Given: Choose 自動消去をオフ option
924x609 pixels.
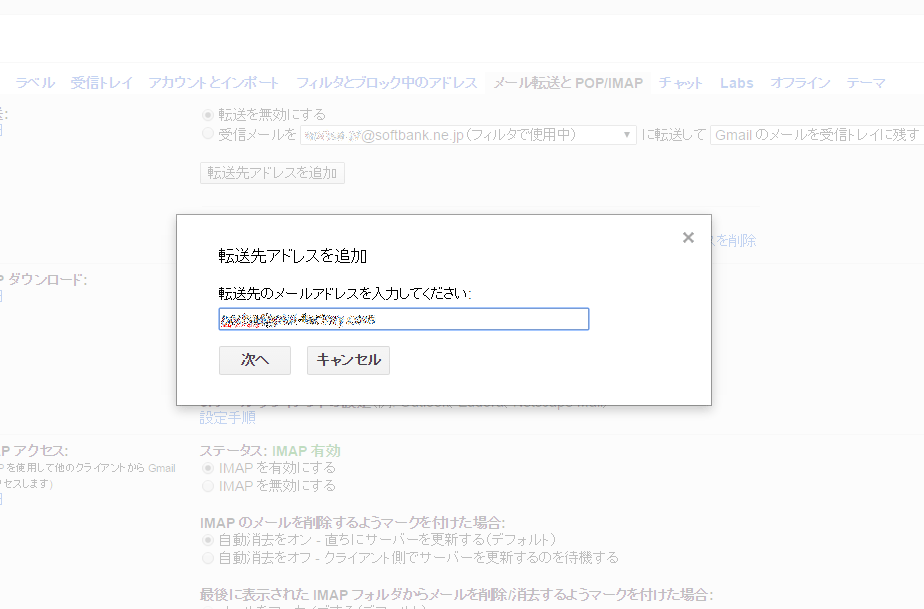Looking at the screenshot, I should tap(208, 557).
